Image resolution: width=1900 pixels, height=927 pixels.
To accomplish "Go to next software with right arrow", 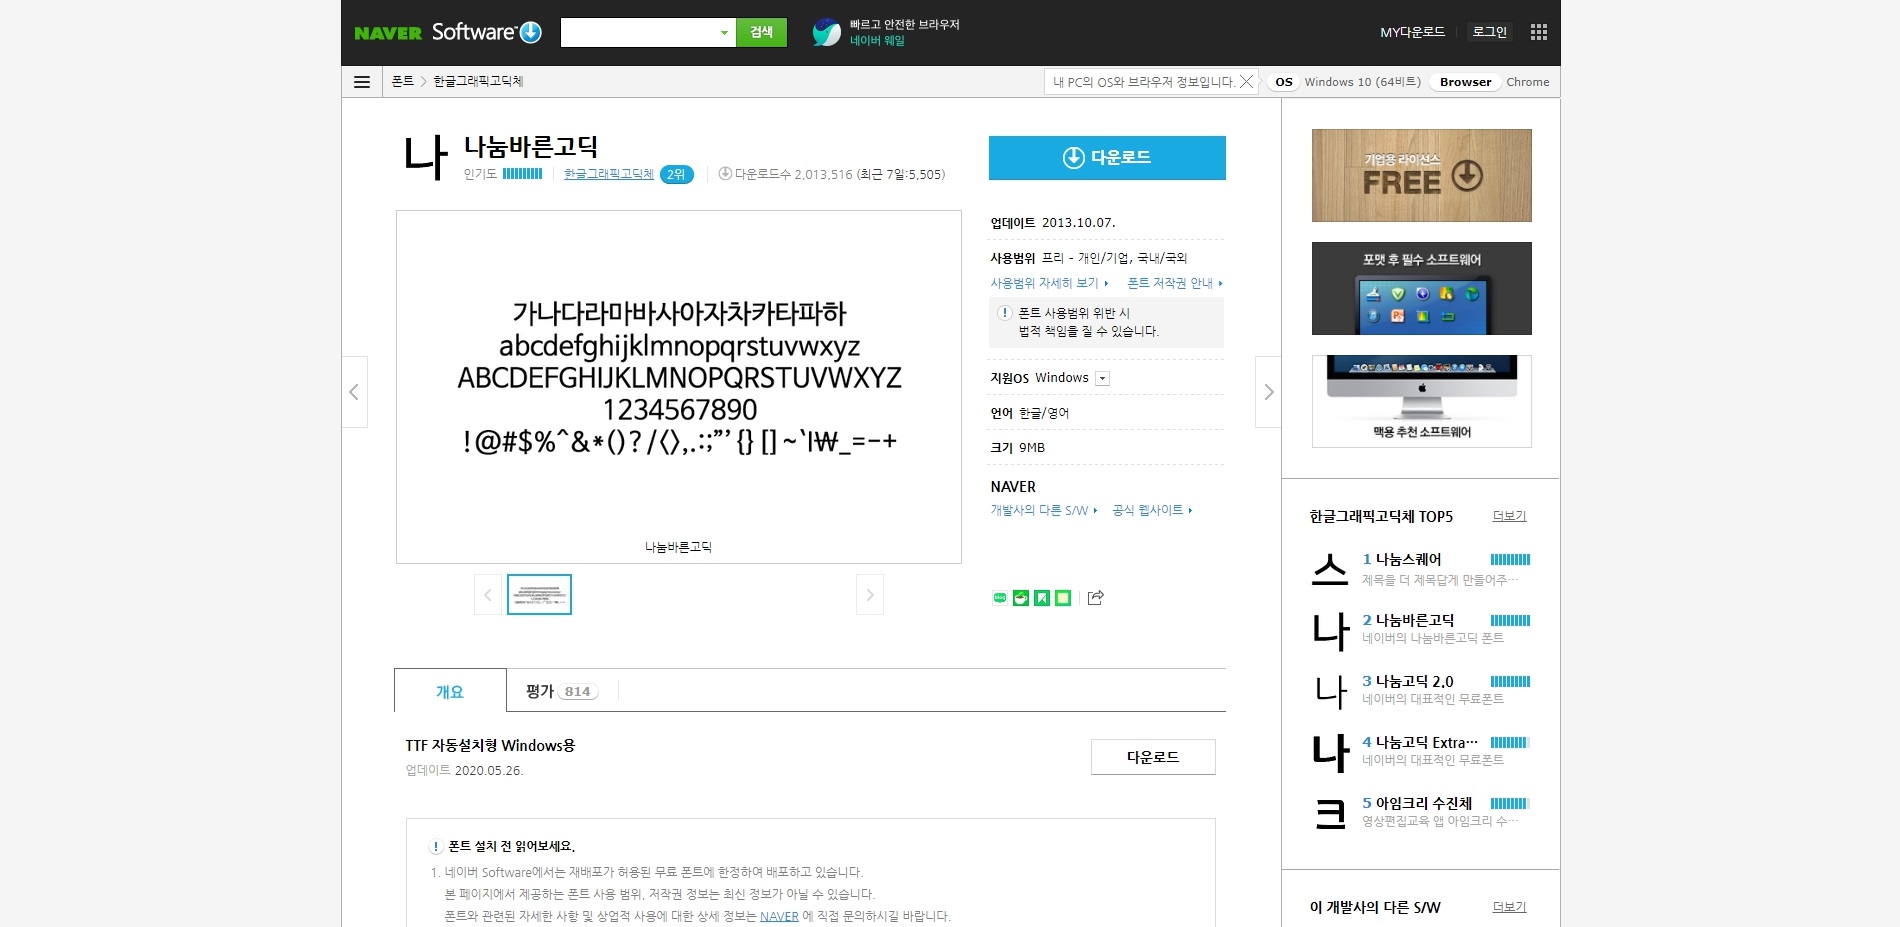I will tap(1269, 392).
